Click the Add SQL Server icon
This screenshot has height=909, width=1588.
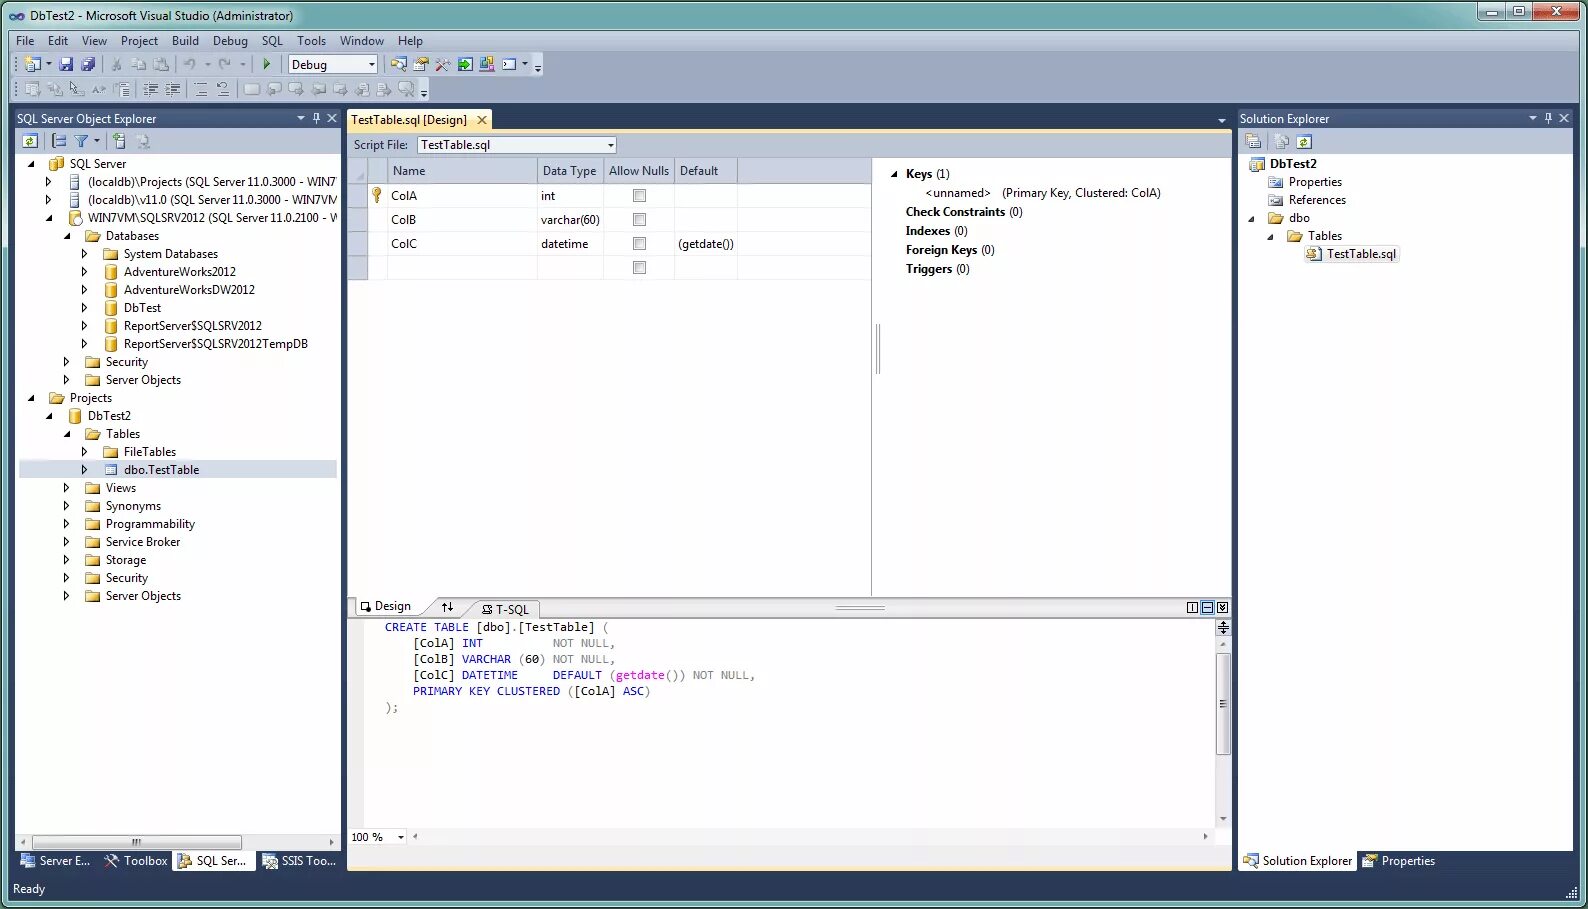pos(119,142)
